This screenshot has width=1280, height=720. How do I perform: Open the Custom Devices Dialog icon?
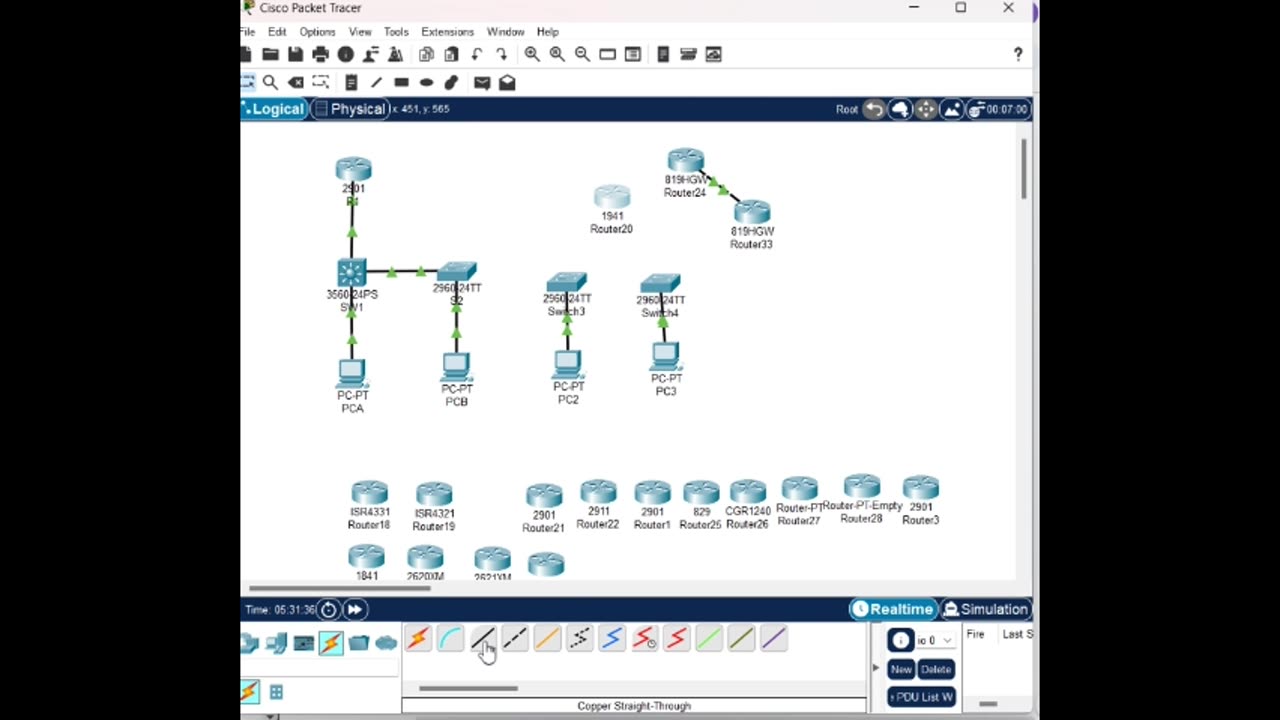(x=632, y=54)
